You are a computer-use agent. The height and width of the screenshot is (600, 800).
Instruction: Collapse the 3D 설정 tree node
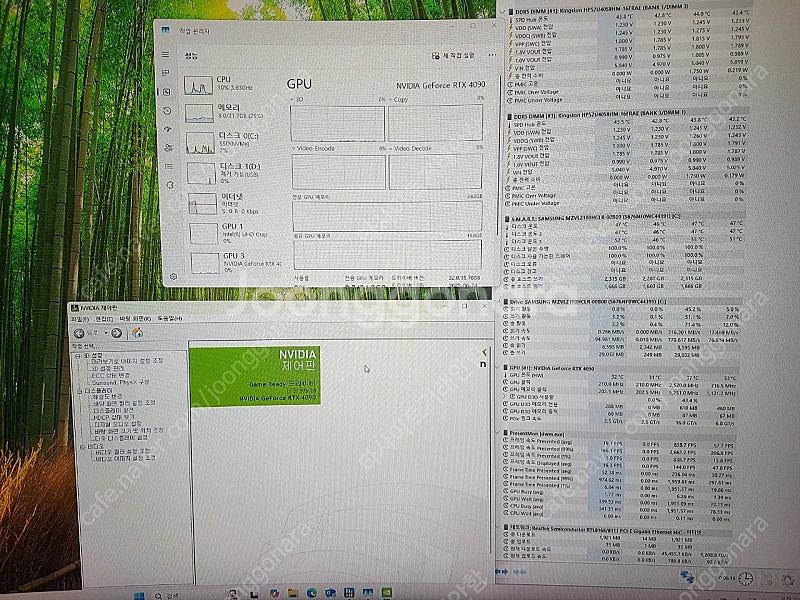click(x=78, y=356)
